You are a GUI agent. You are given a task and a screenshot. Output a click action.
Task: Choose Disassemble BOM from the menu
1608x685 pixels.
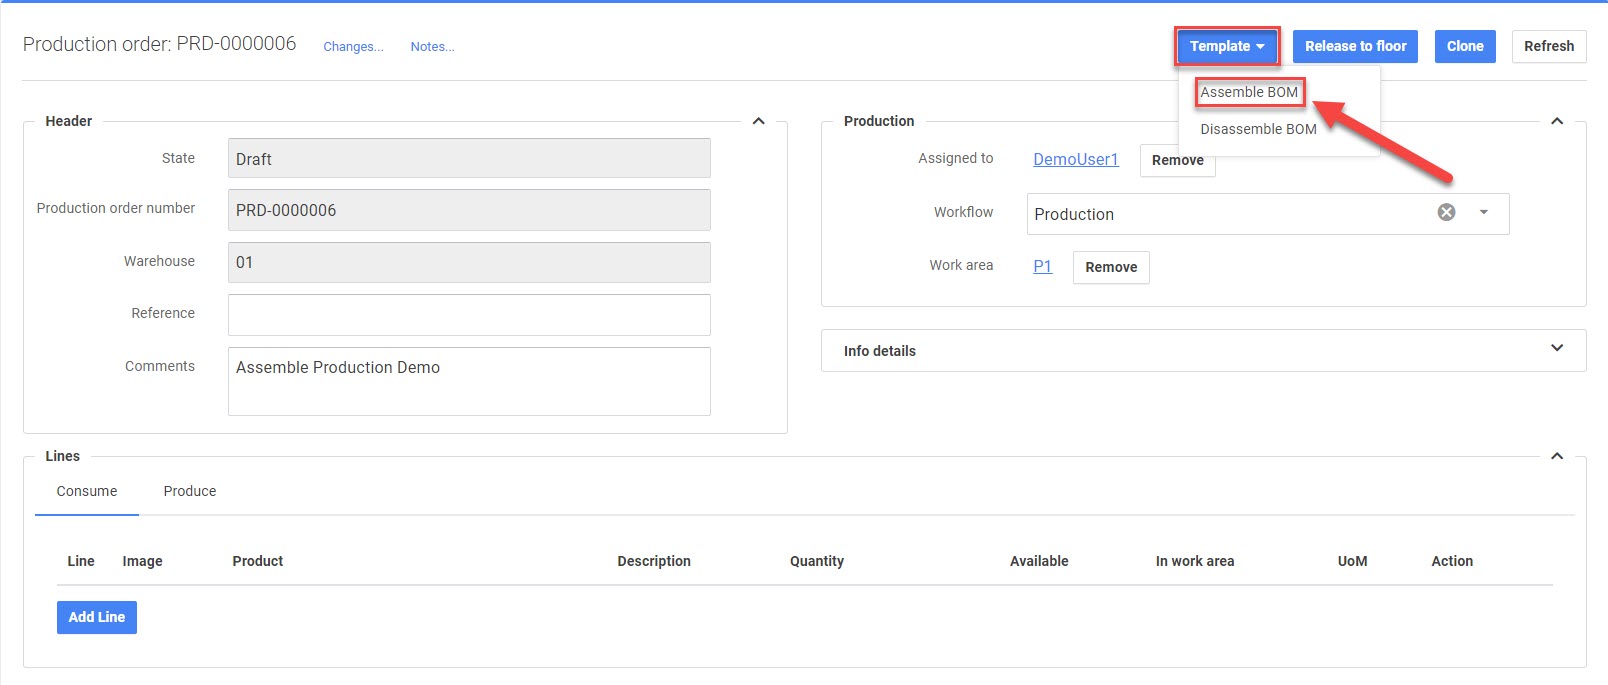(x=1258, y=129)
